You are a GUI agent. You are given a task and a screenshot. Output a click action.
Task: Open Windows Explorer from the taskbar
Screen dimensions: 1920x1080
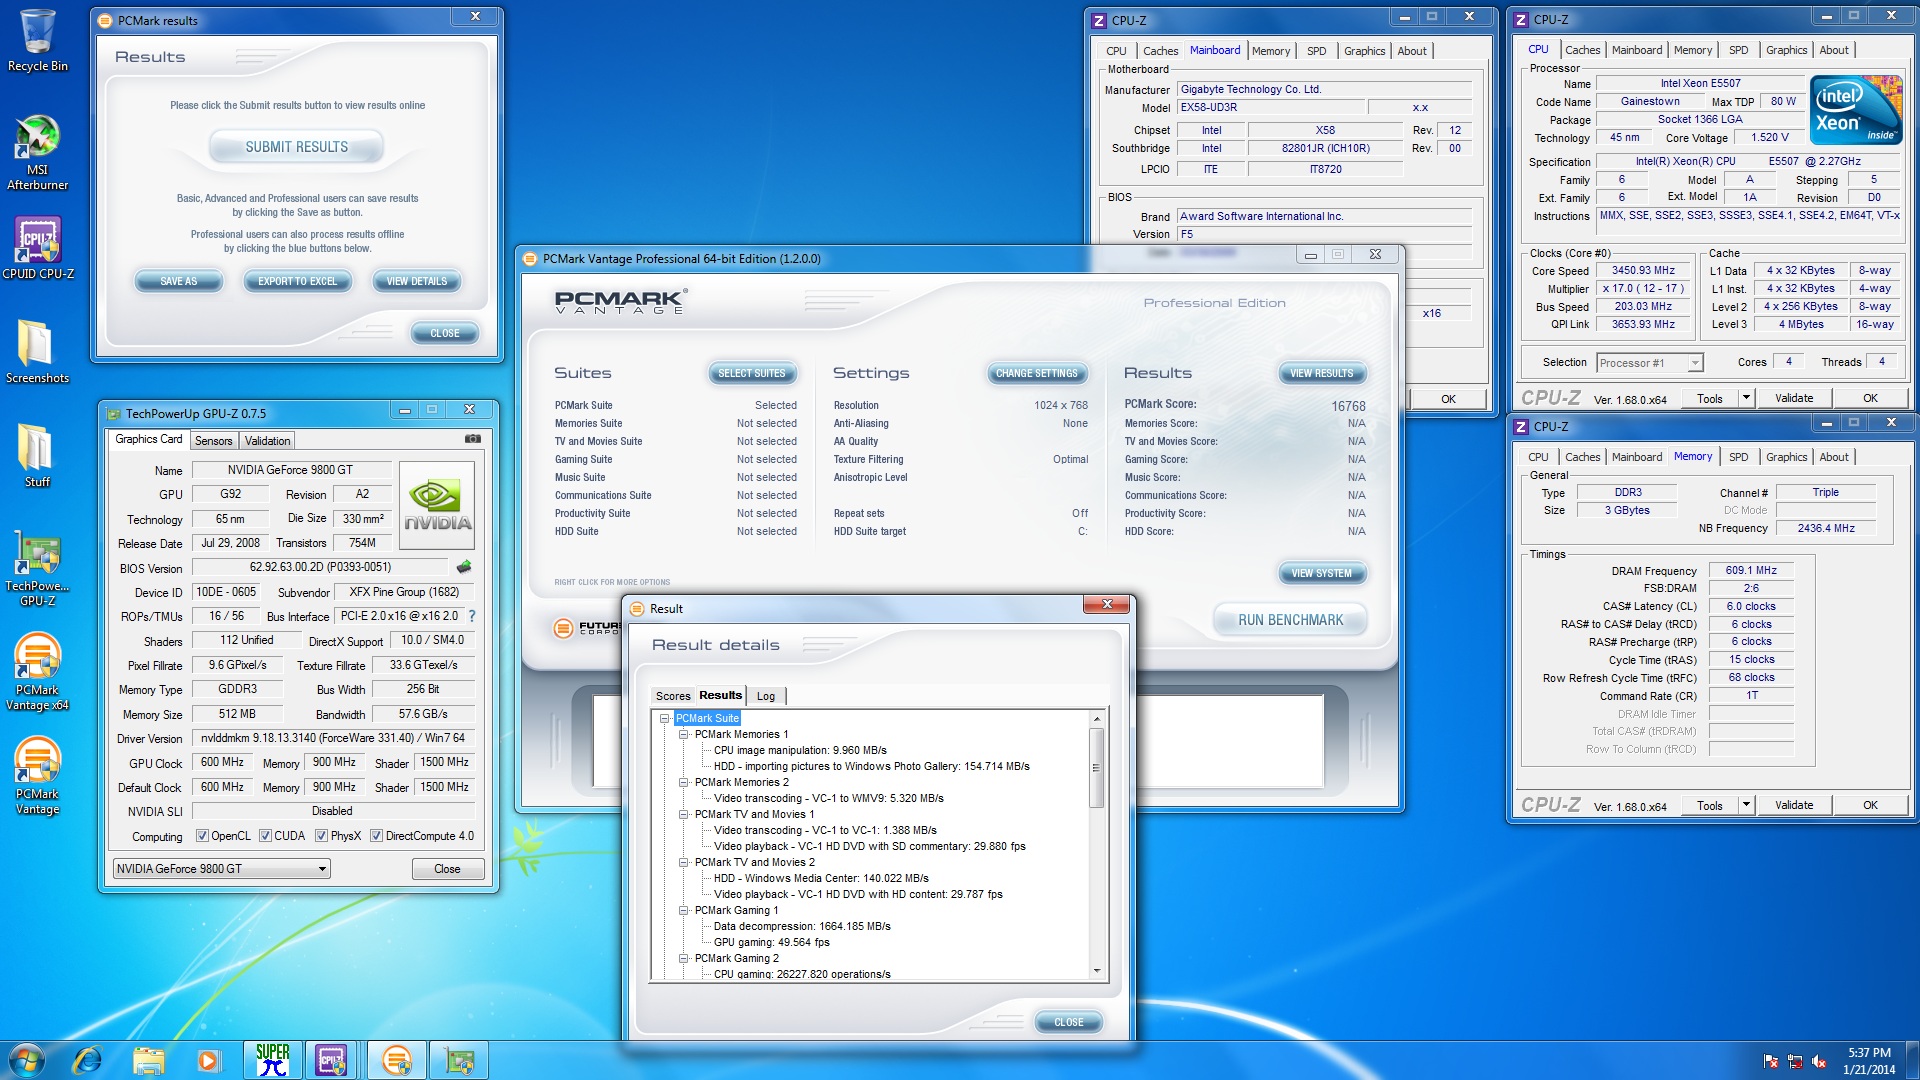[148, 1060]
